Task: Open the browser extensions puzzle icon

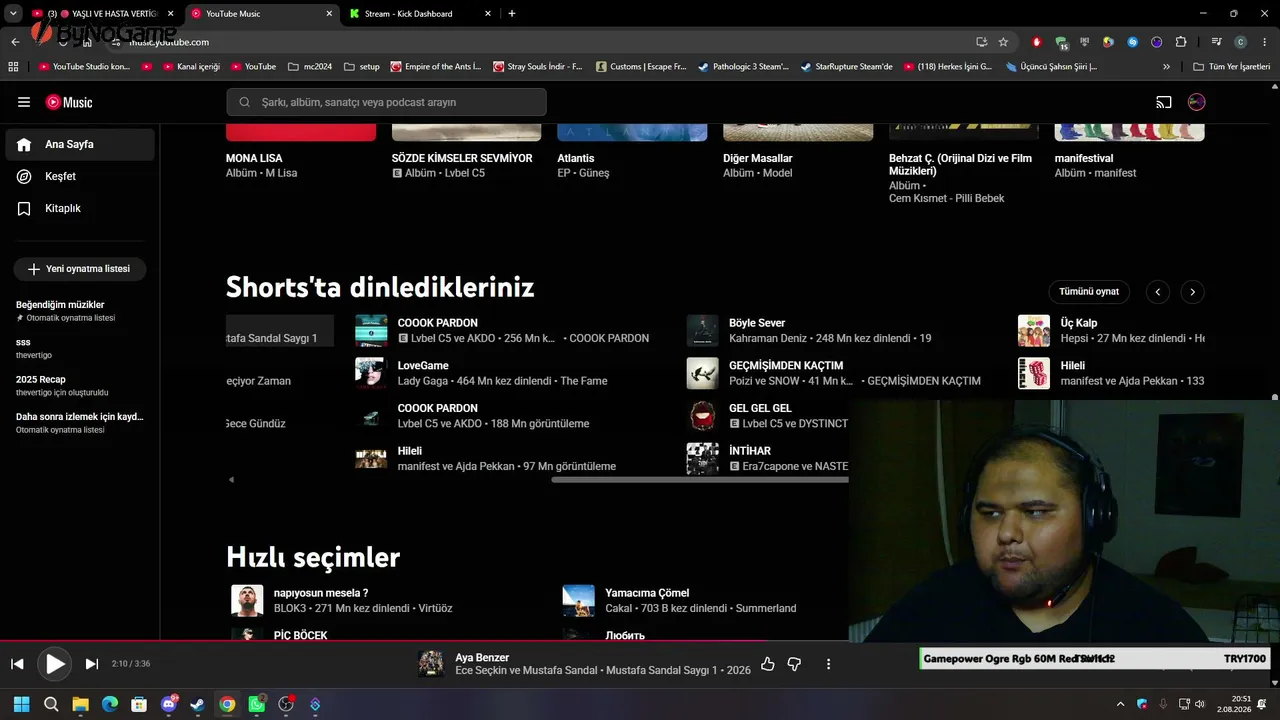Action: point(1181,42)
